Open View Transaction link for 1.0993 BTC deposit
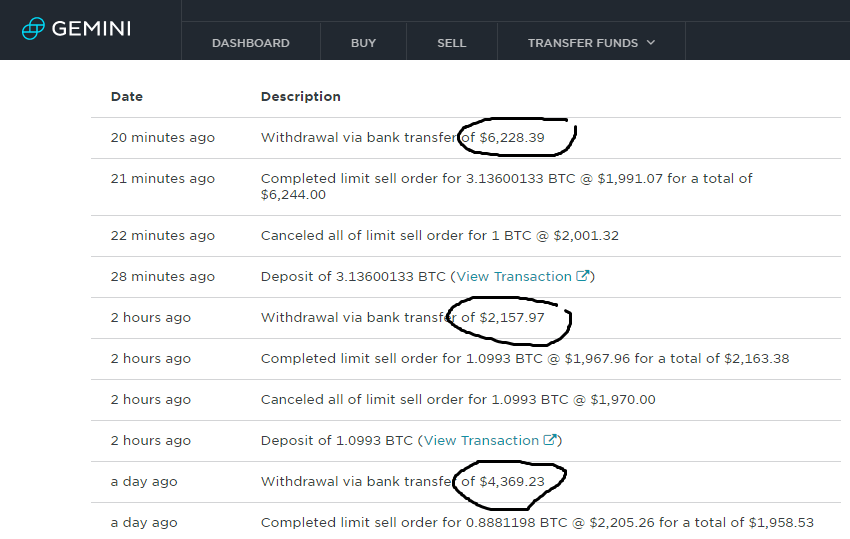Image resolution: width=850 pixels, height=539 pixels. [x=481, y=440]
